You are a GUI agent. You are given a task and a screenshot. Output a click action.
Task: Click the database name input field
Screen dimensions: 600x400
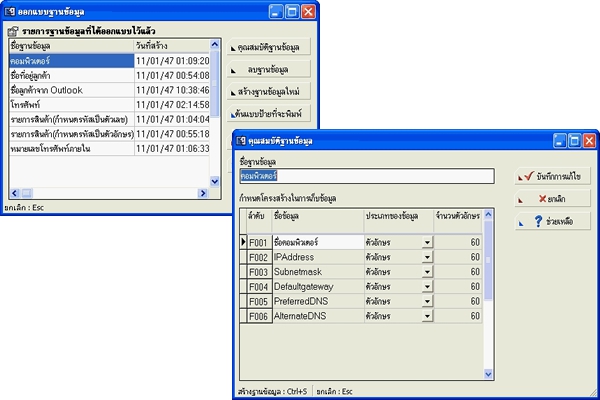(x=367, y=176)
